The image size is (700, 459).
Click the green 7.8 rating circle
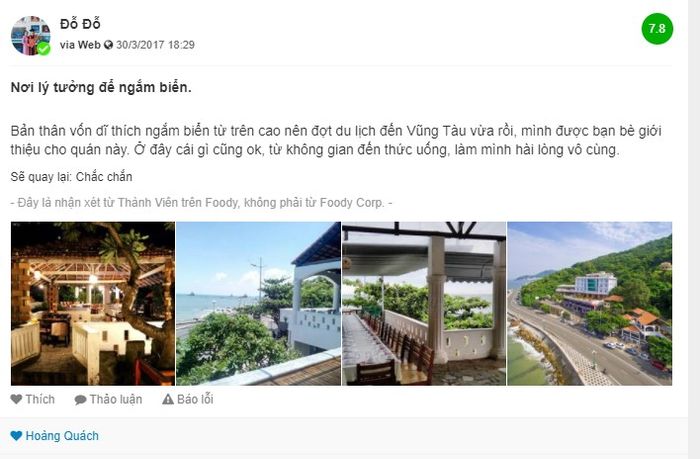pyautogui.click(x=657, y=29)
